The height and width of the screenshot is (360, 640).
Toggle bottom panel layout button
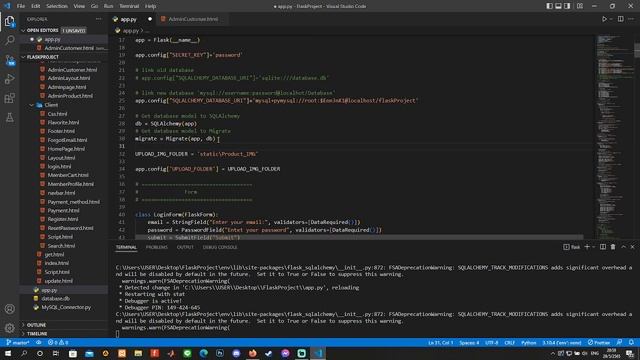(x=558, y=6)
